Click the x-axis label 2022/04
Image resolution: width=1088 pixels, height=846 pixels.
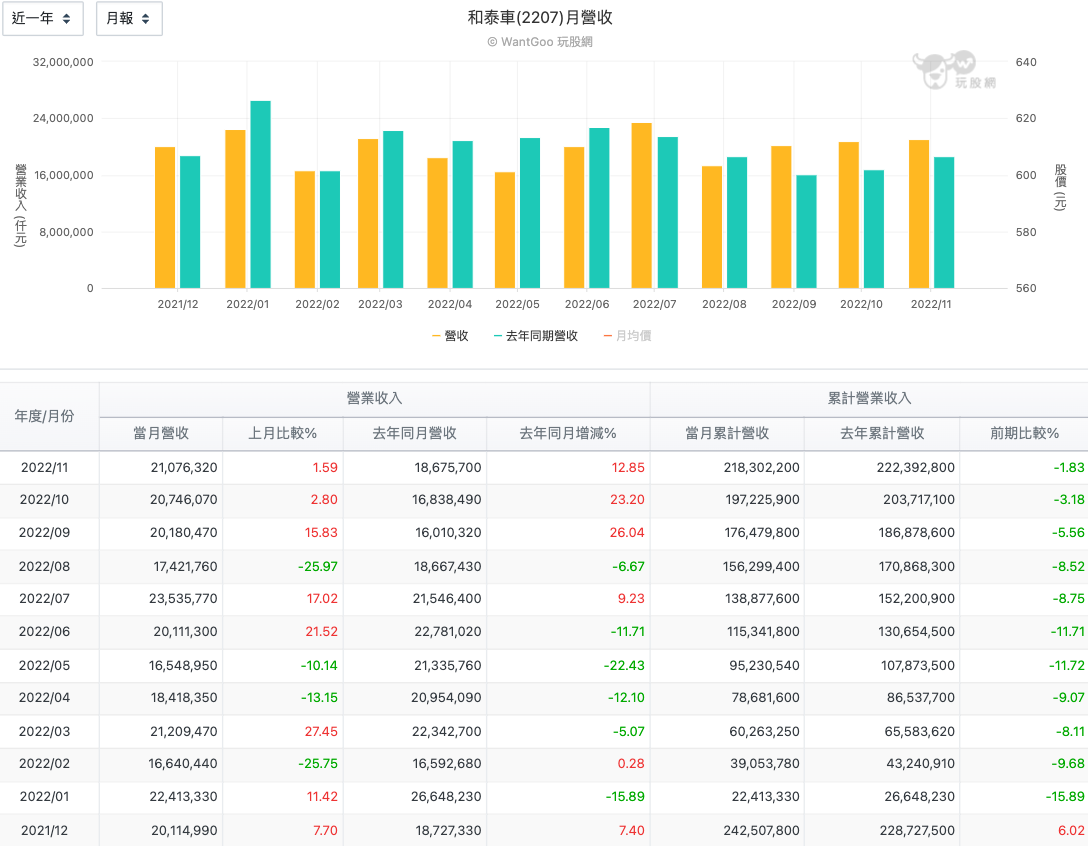tap(450, 304)
